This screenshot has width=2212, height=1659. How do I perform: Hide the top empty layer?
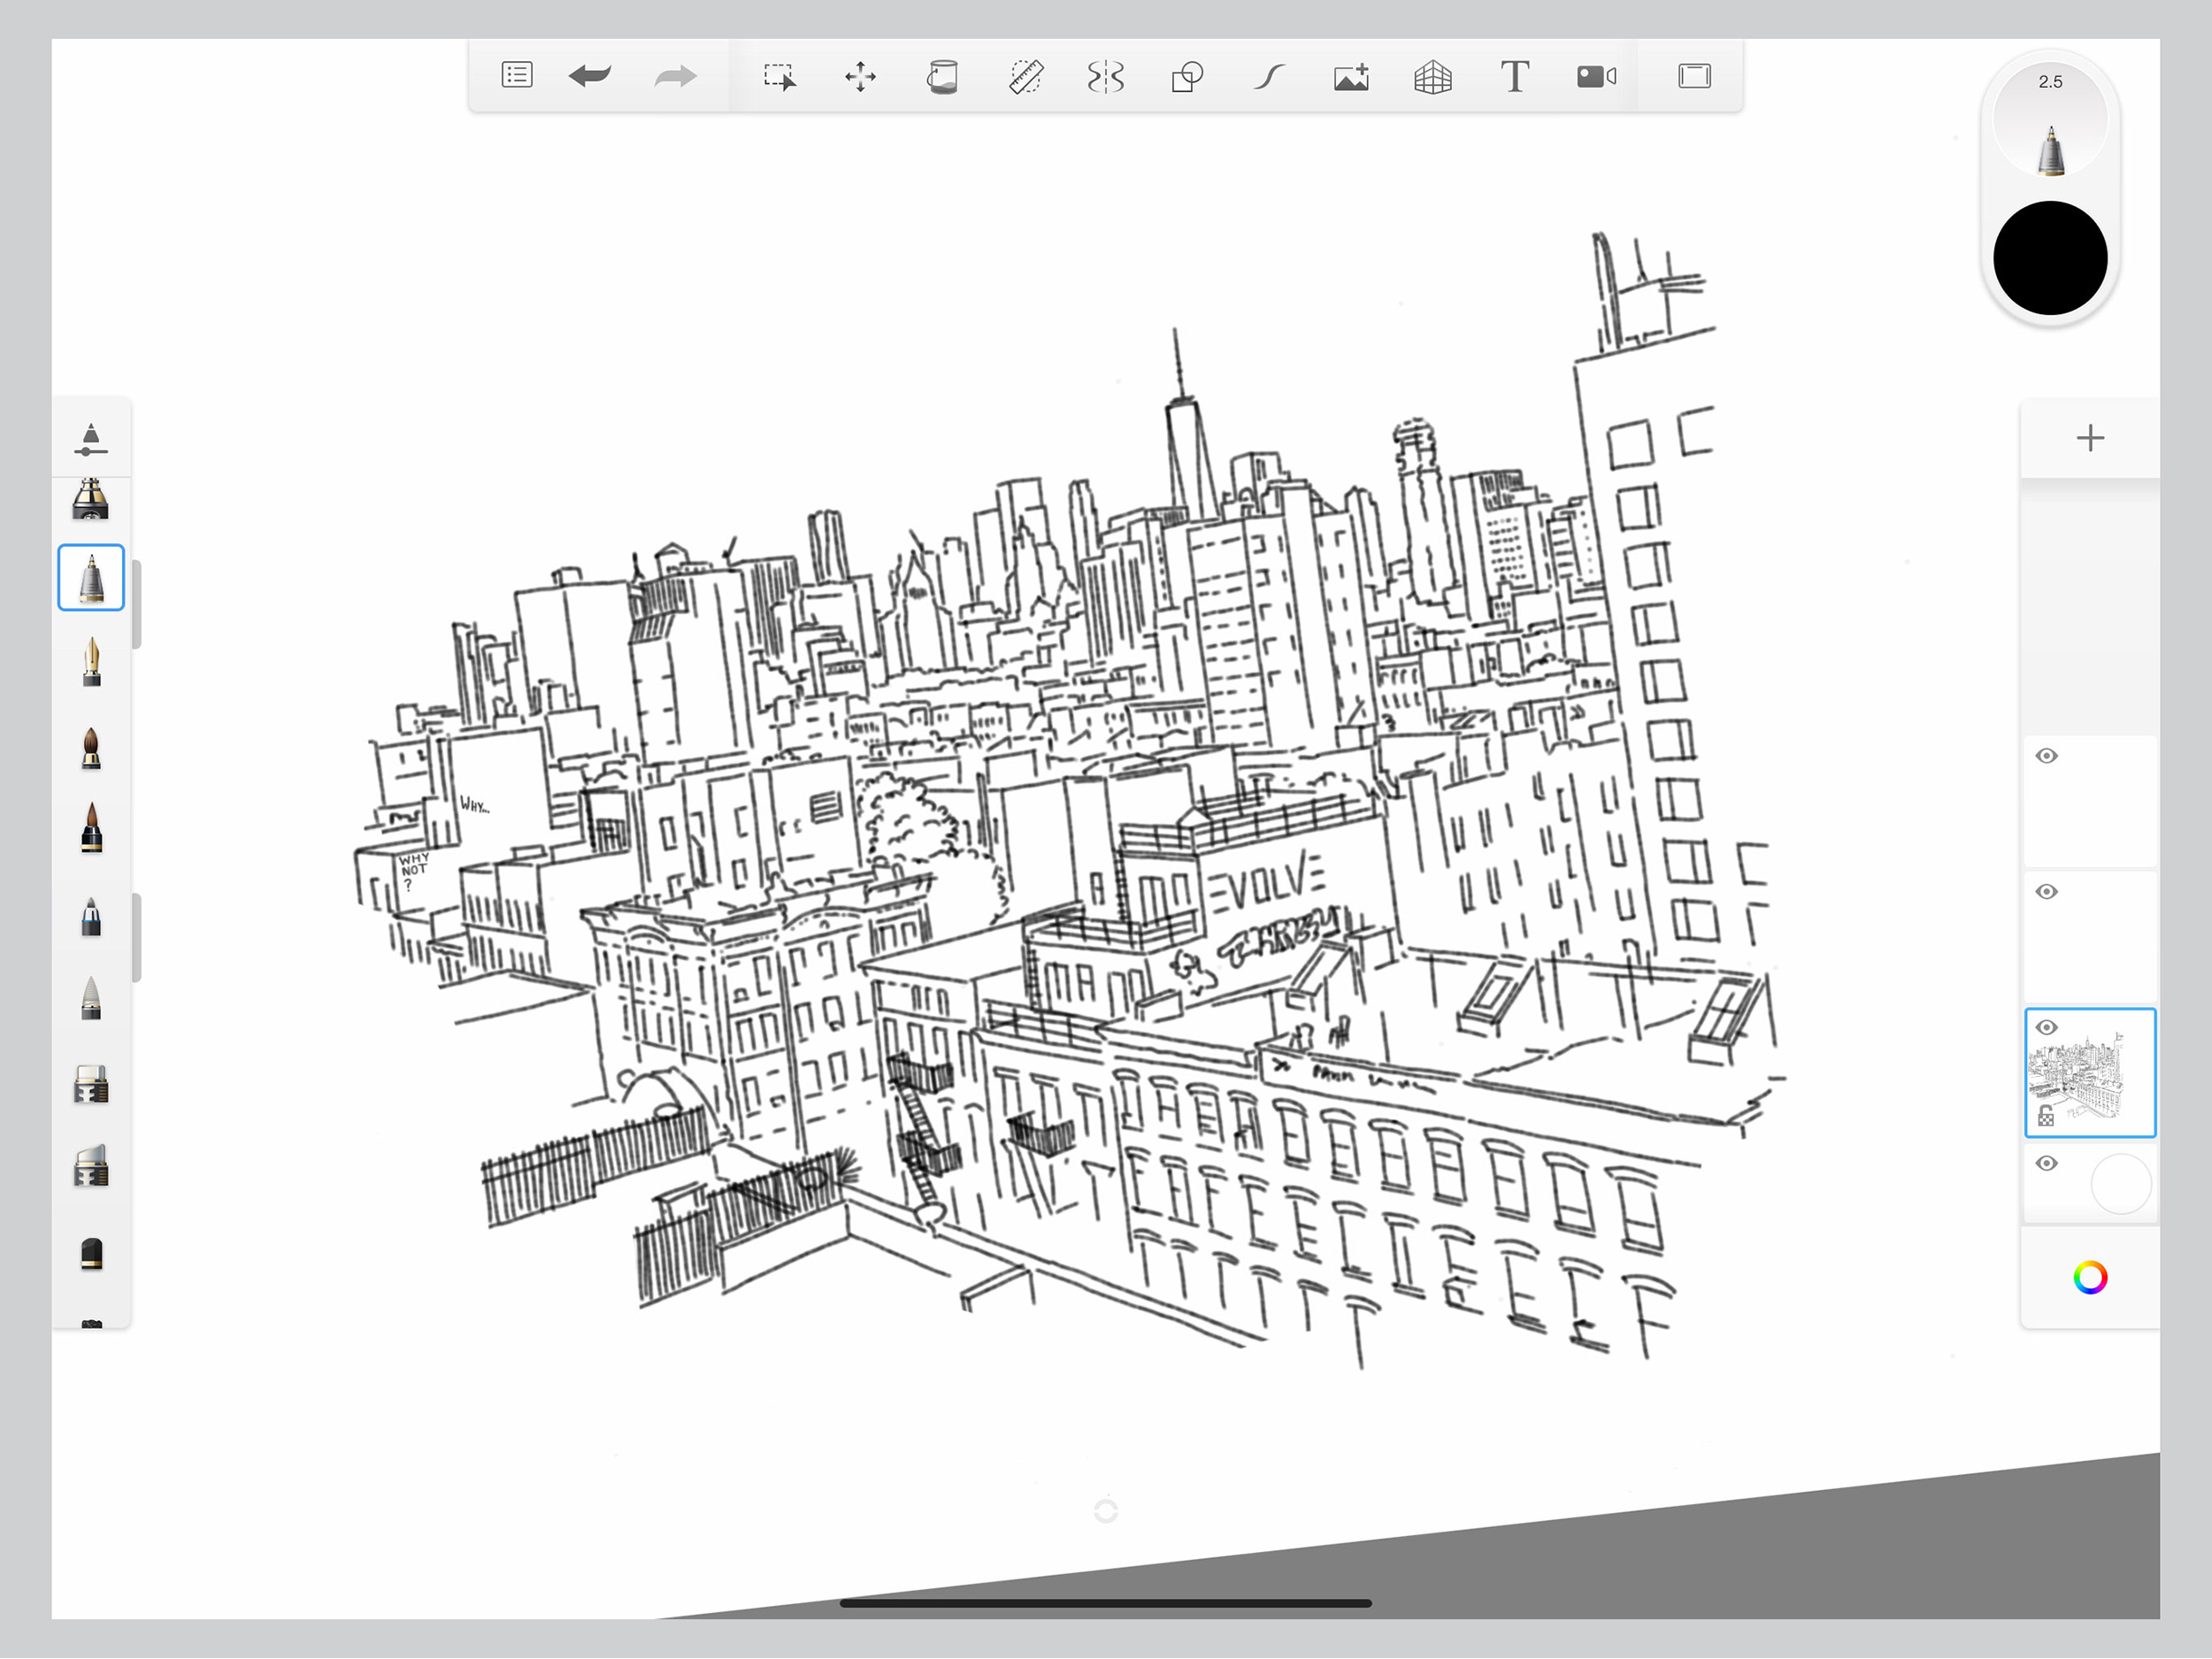(2046, 756)
